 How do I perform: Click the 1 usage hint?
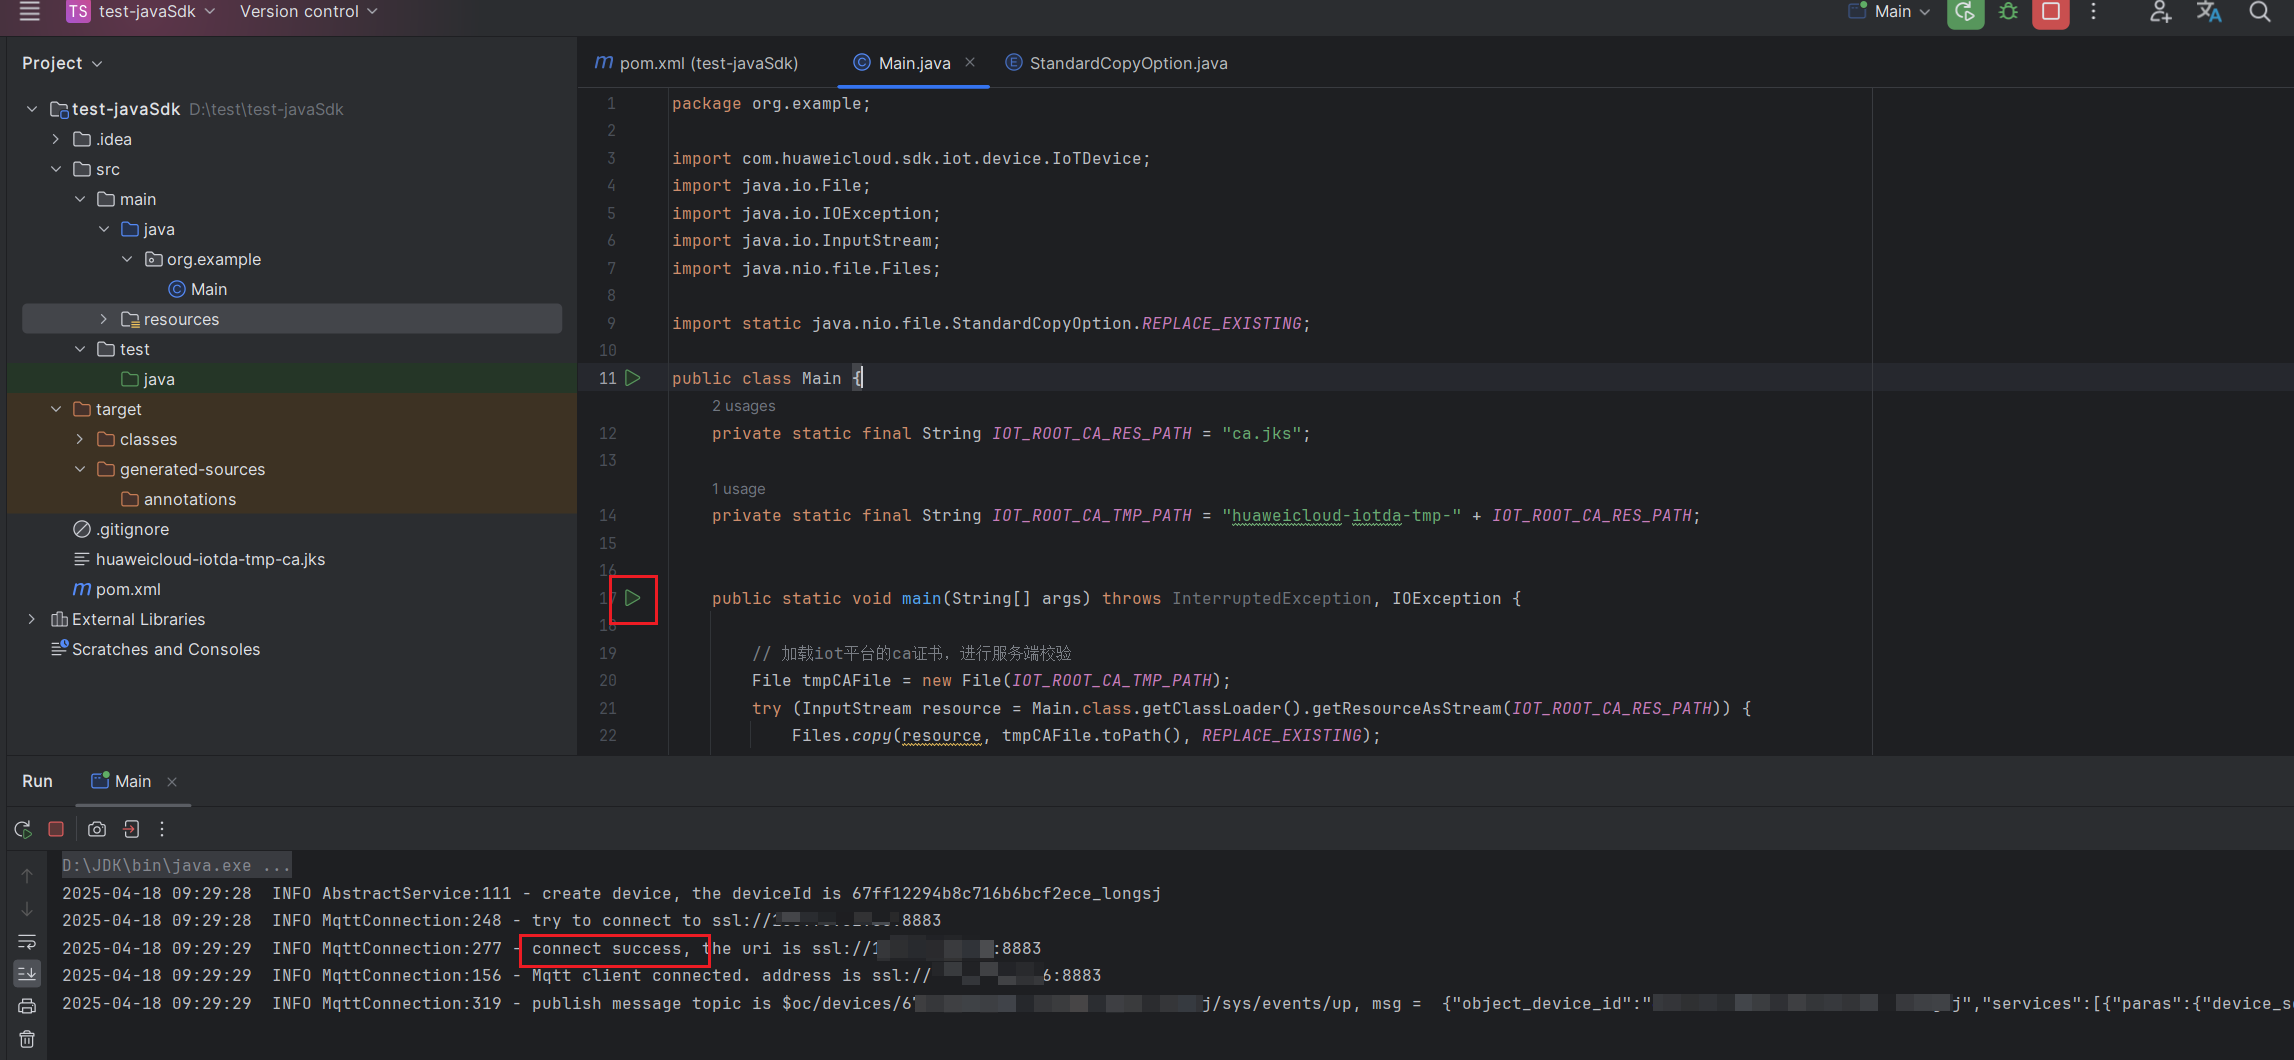(x=738, y=489)
